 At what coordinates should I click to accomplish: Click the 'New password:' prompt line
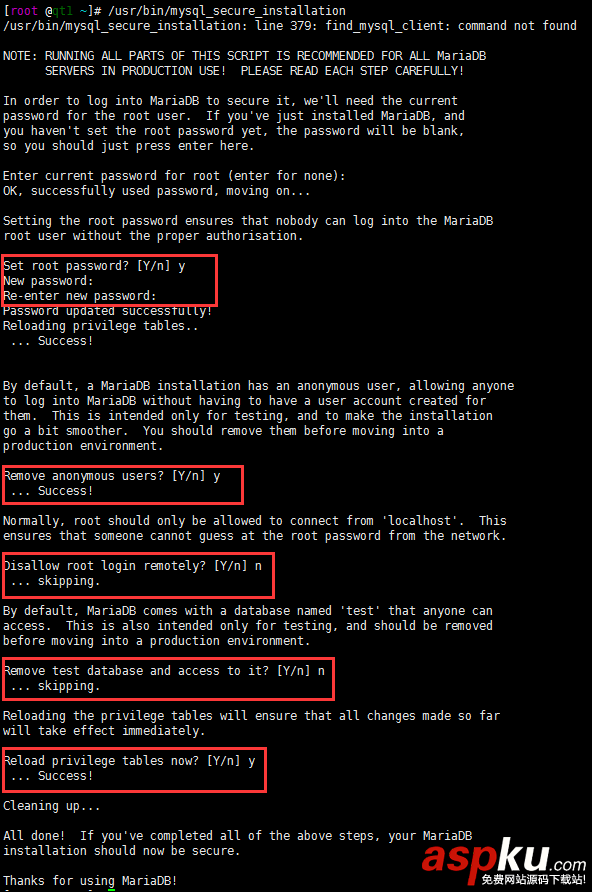click(x=48, y=281)
